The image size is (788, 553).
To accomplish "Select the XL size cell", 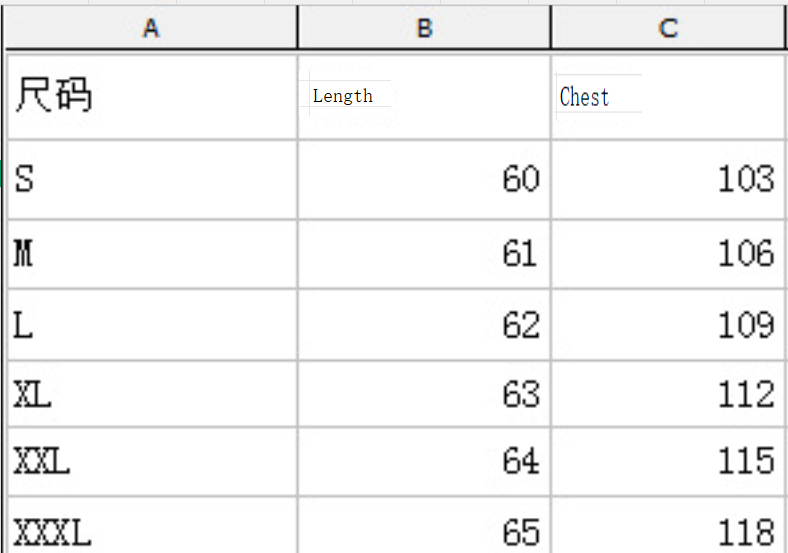I will coord(152,394).
